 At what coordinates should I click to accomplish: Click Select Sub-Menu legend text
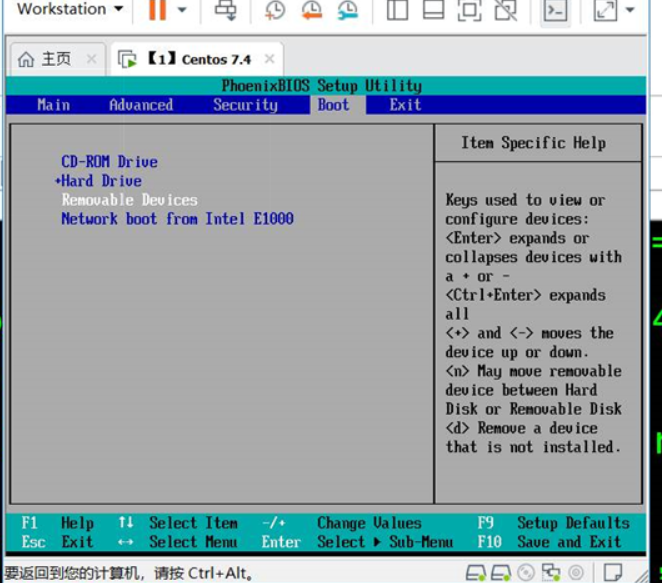[385, 542]
